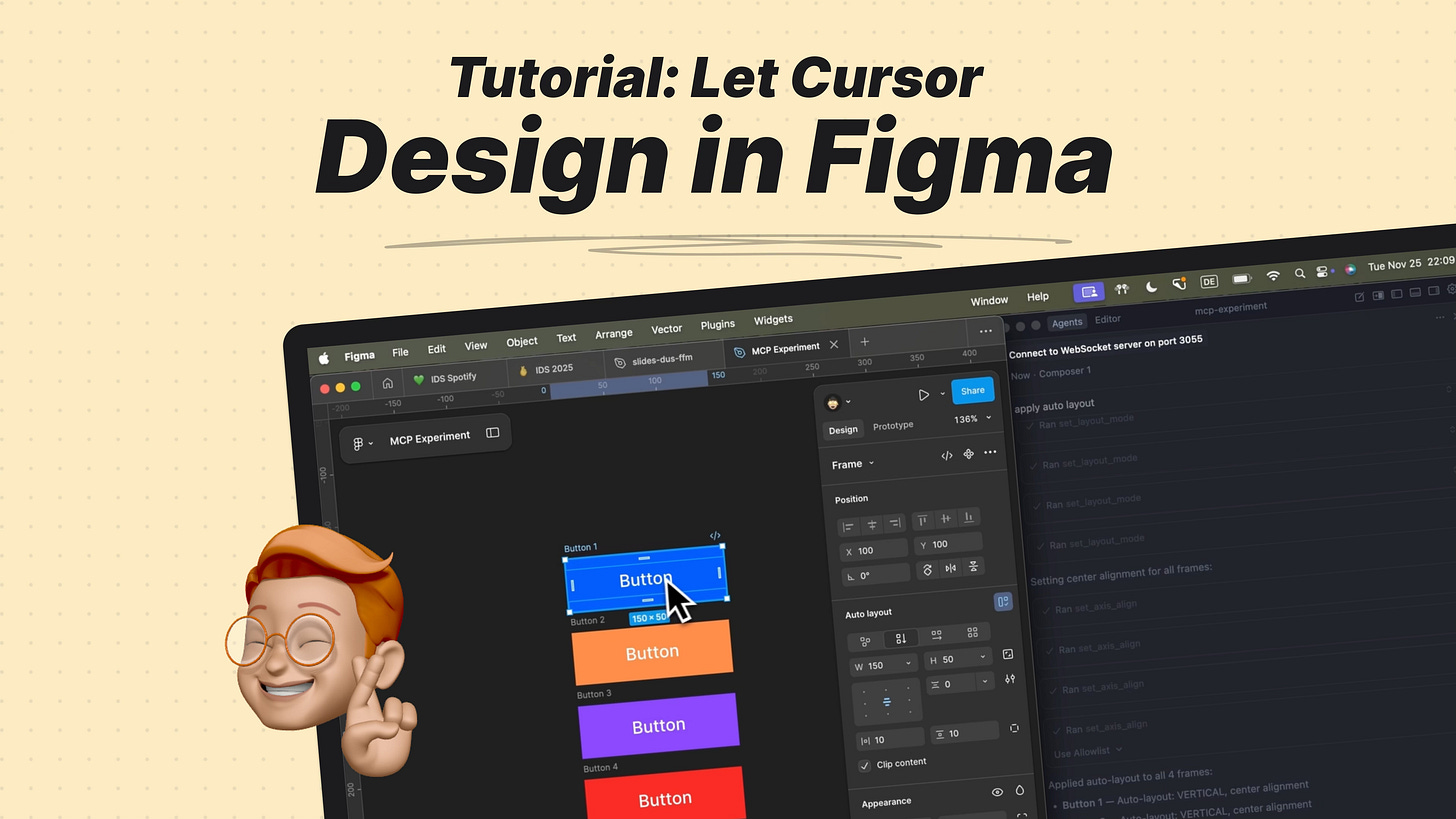Viewport: 1456px width, 819px height.
Task: Open the File menu
Action: point(400,352)
